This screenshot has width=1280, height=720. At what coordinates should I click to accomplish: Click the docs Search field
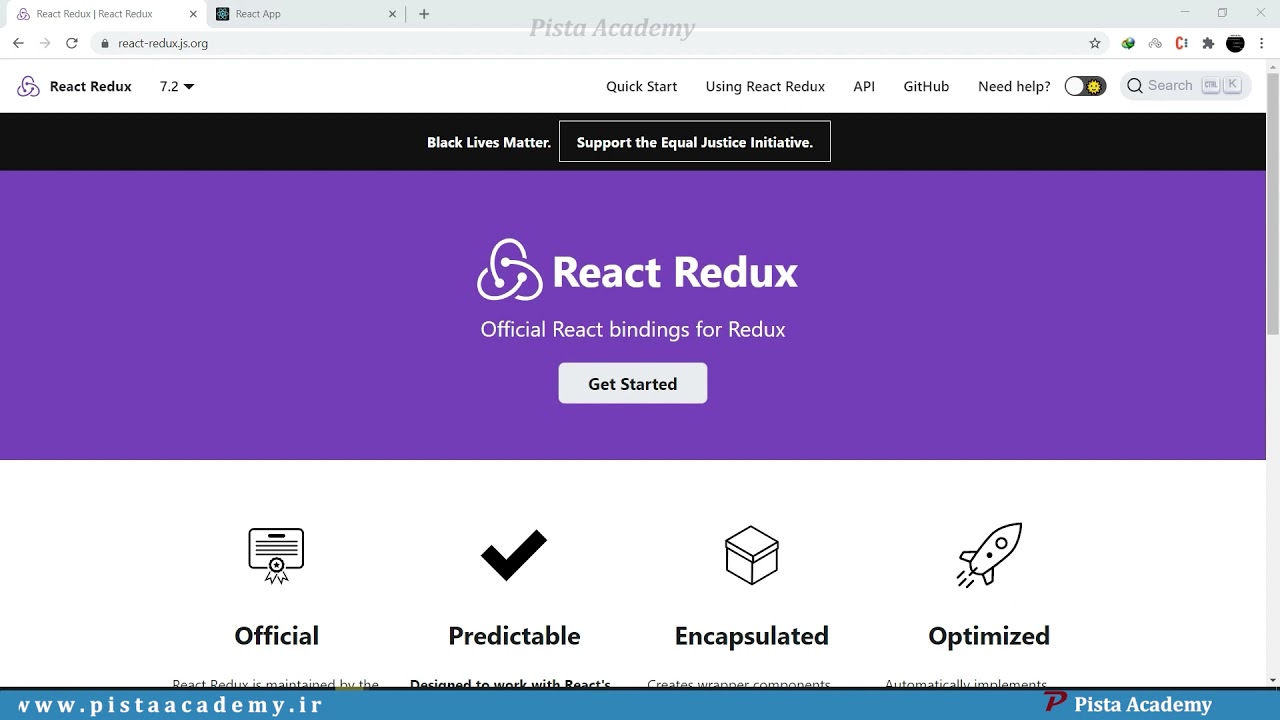pos(1186,86)
